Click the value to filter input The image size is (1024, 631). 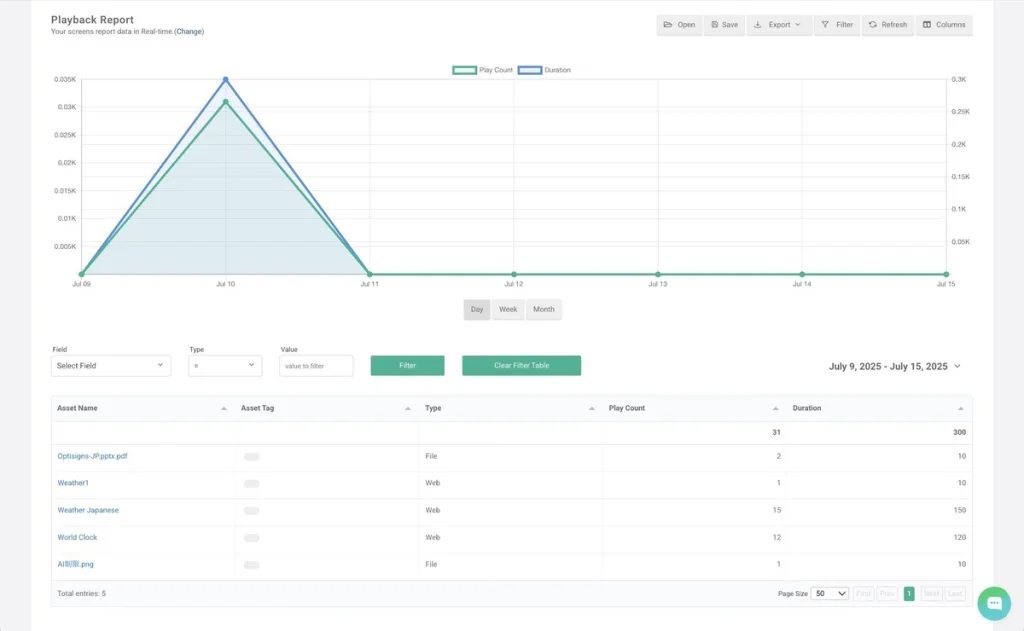coord(316,366)
